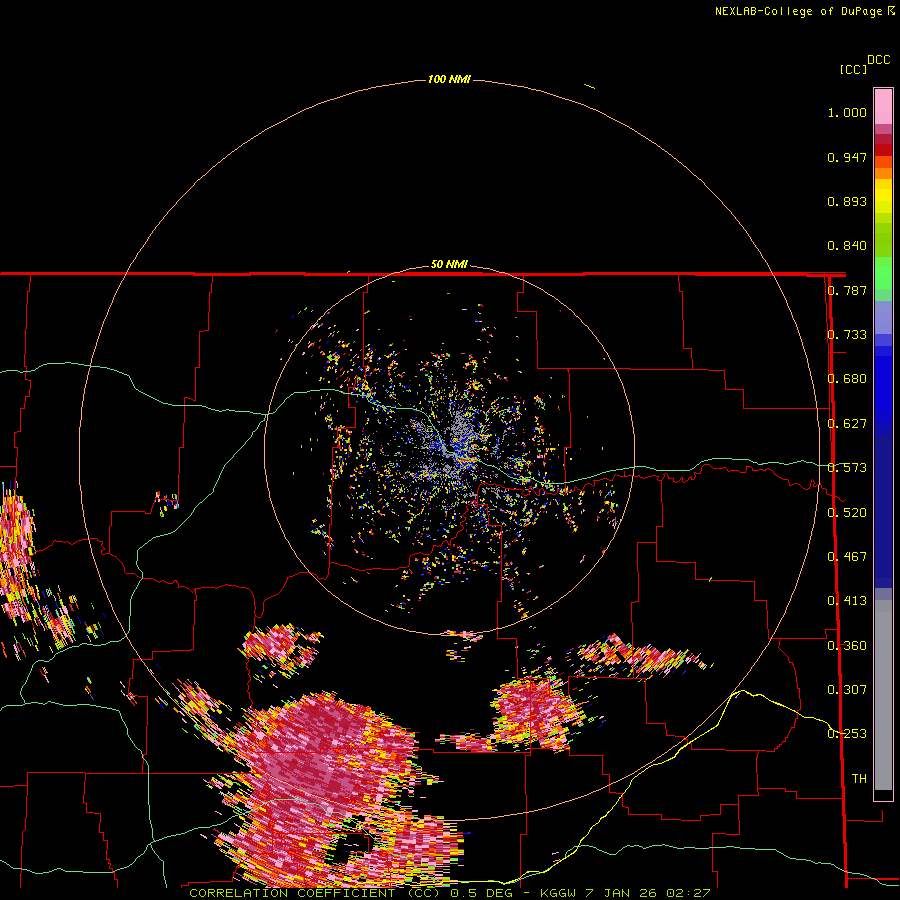Image resolution: width=900 pixels, height=900 pixels.
Task: Click the 0.840 legend value
Action: (x=847, y=246)
